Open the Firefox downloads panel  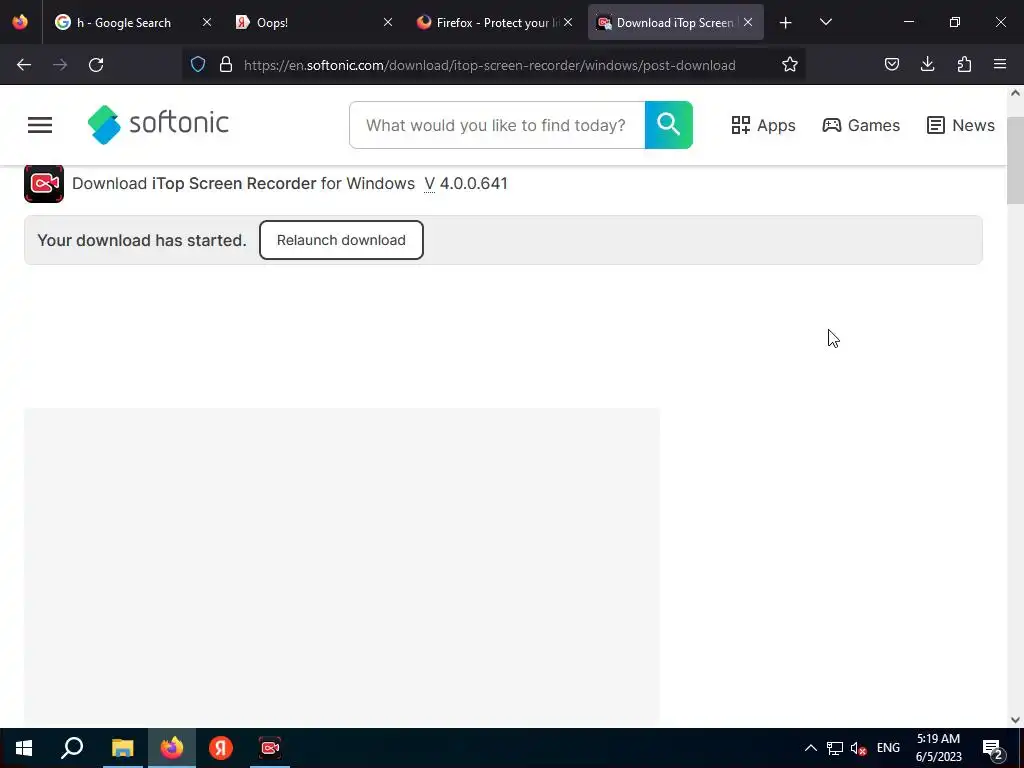[927, 65]
